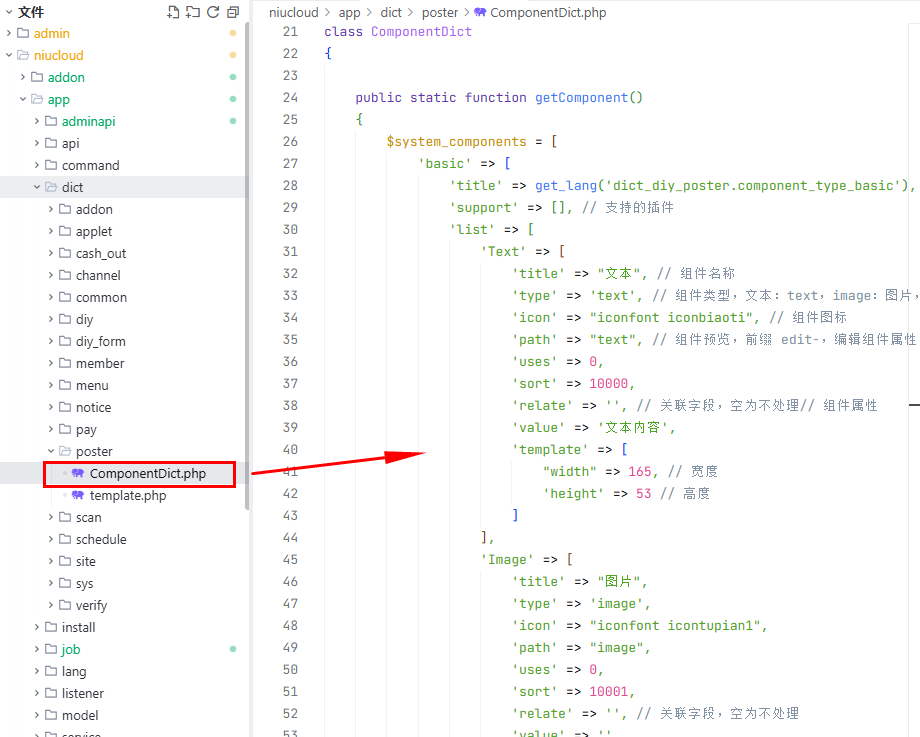Collapse the dict folder chevron
Screen dimensions: 920x737
tap(37, 187)
